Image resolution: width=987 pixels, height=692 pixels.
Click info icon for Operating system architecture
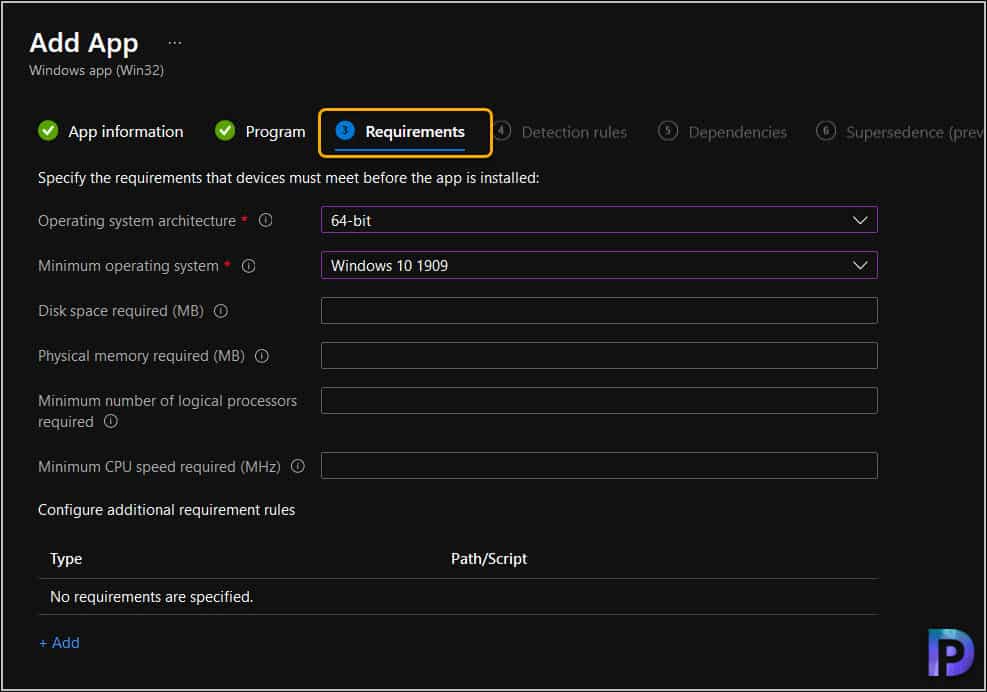pyautogui.click(x=266, y=220)
